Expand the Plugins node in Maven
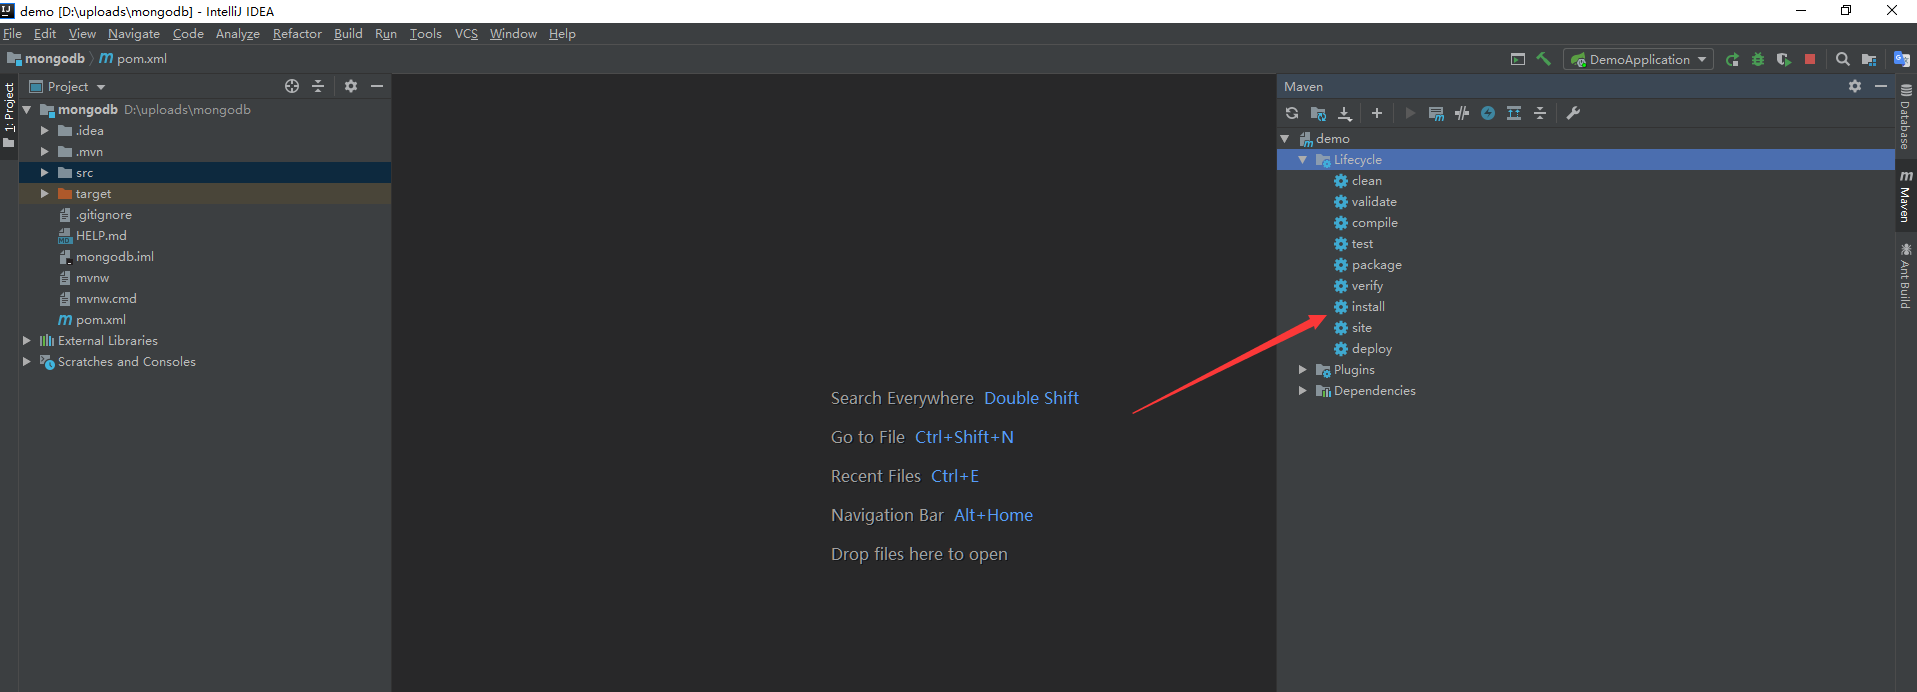 pos(1303,369)
